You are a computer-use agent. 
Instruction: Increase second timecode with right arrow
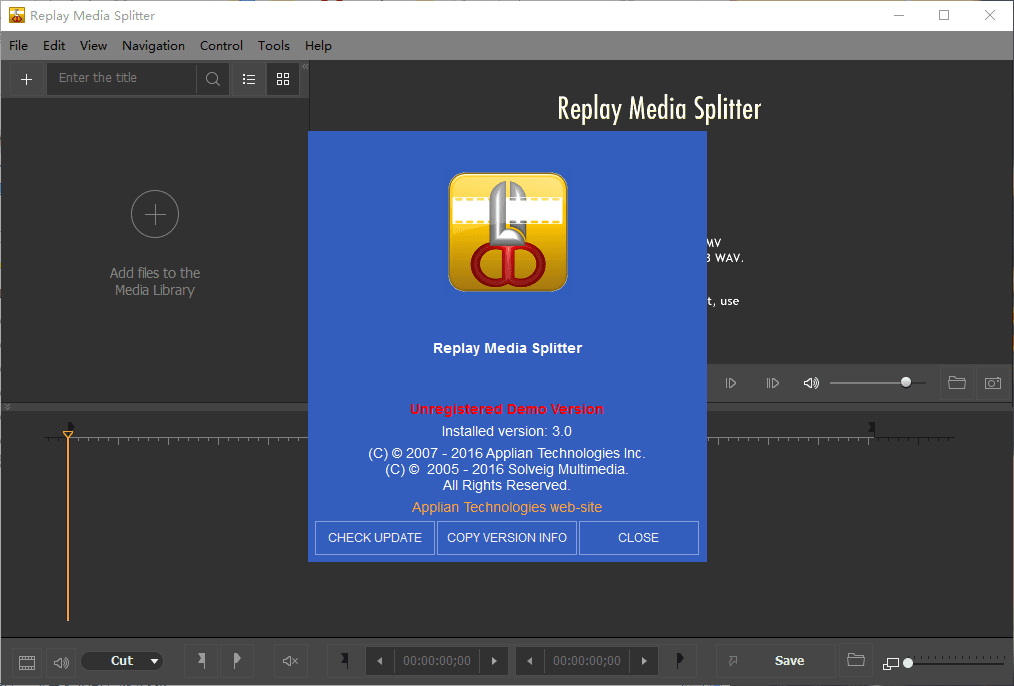(644, 661)
